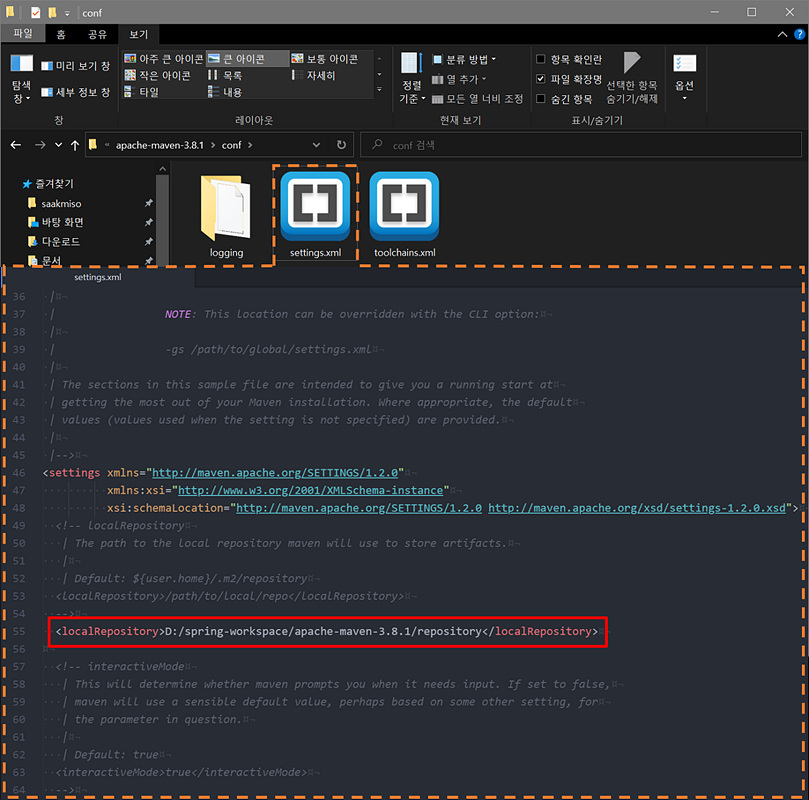Unpin Downloads (다운로드) using its pin icon

(x=149, y=241)
